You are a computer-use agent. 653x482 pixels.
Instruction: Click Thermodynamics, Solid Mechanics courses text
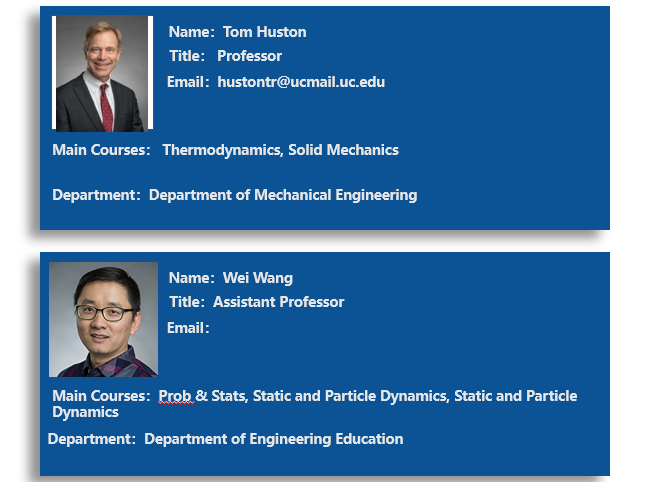(x=281, y=150)
